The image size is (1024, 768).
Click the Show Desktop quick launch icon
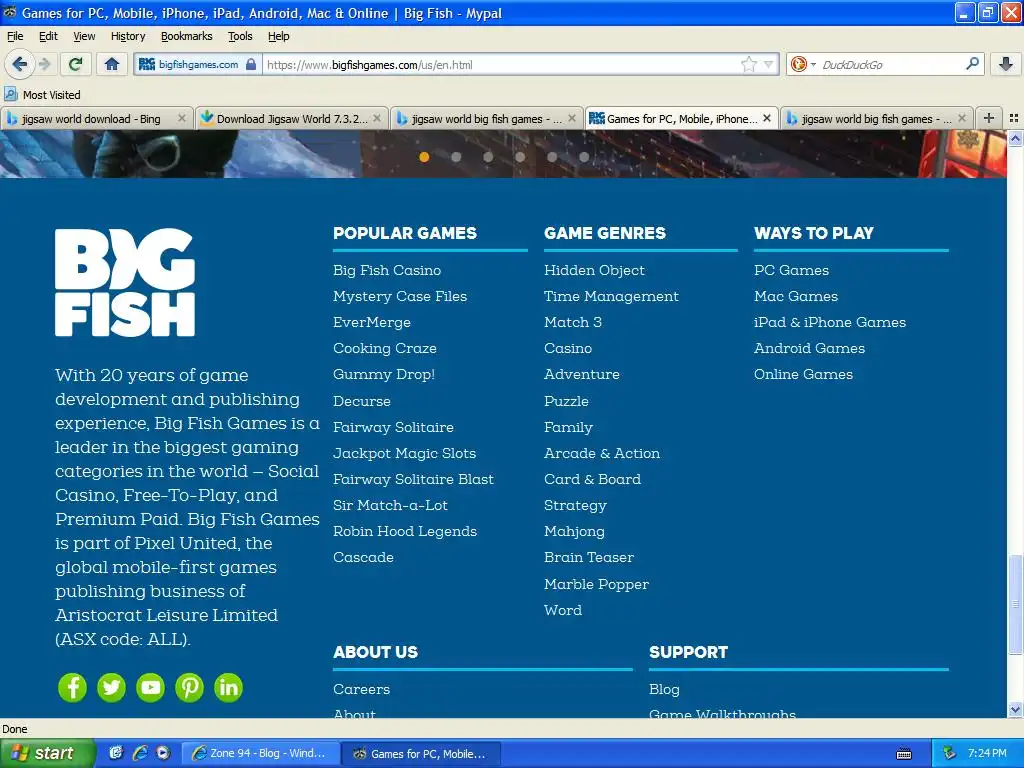[116, 753]
